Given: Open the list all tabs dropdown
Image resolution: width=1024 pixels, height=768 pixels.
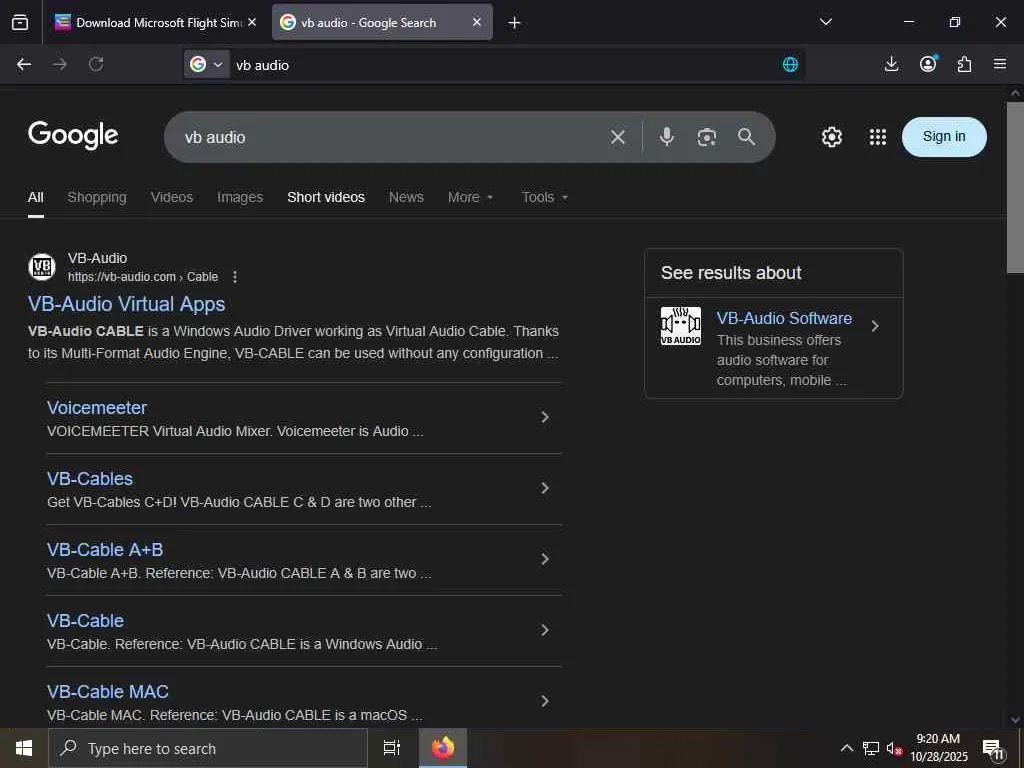Looking at the screenshot, I should (x=825, y=22).
